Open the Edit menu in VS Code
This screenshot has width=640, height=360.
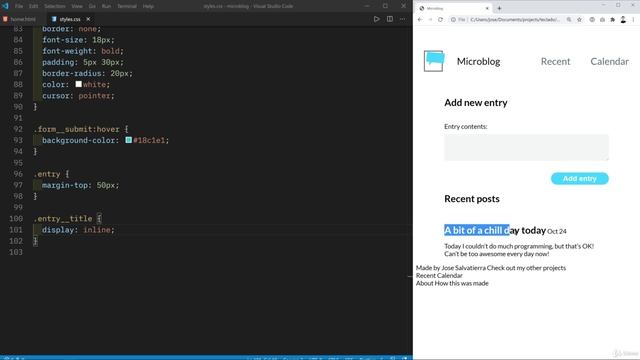tap(33, 6)
